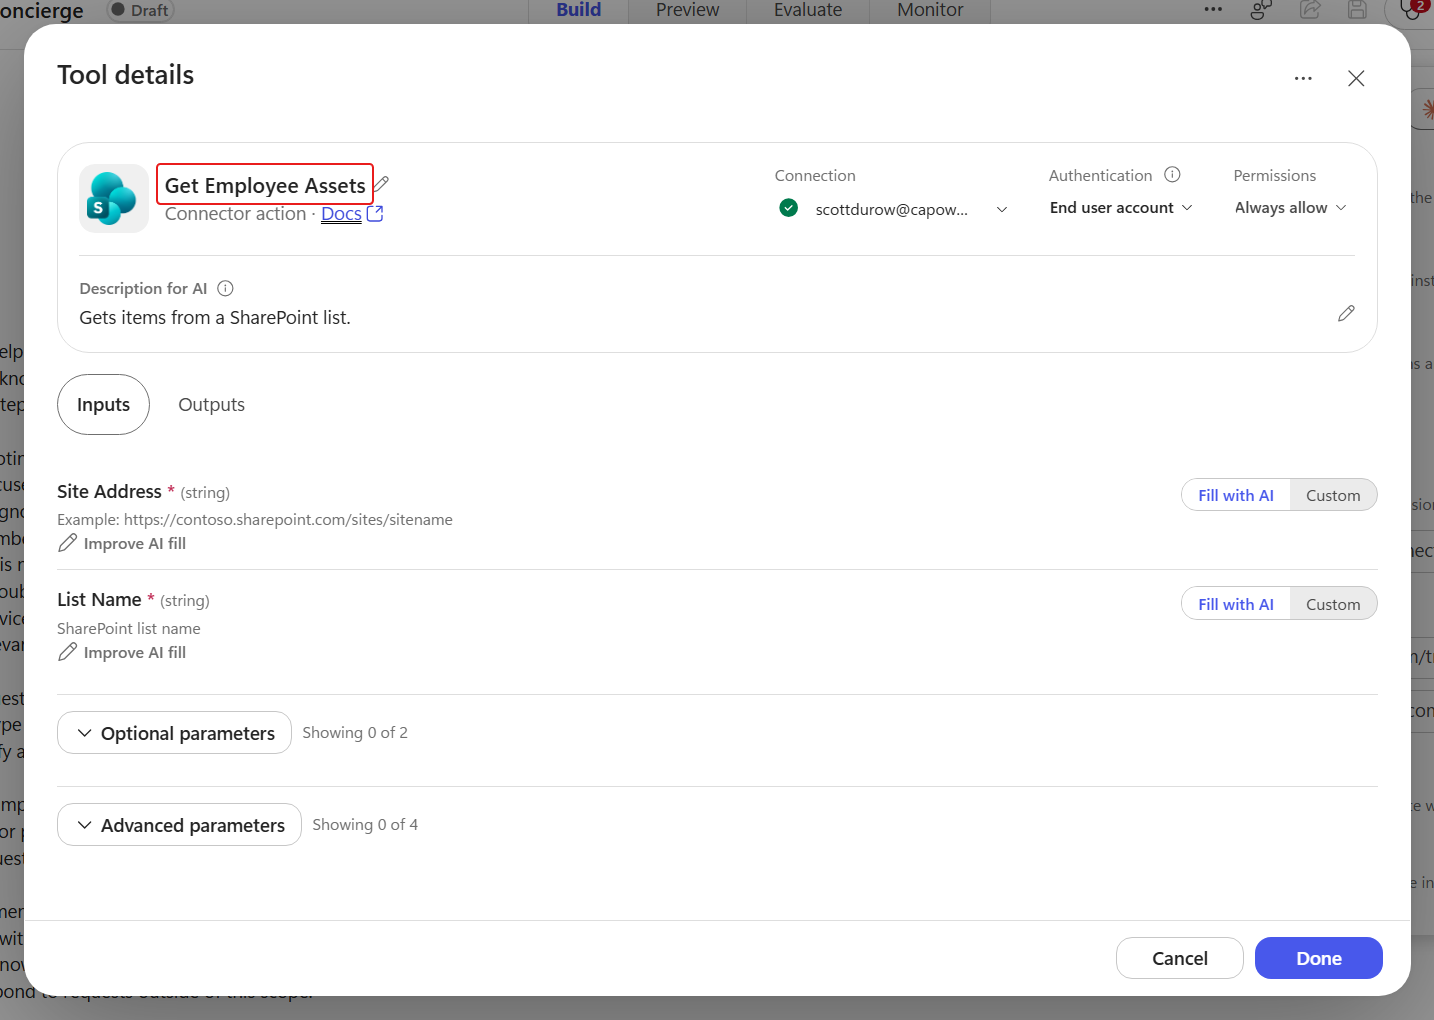The height and width of the screenshot is (1020, 1434).
Task: Open the Monitor tab
Action: (x=930, y=10)
